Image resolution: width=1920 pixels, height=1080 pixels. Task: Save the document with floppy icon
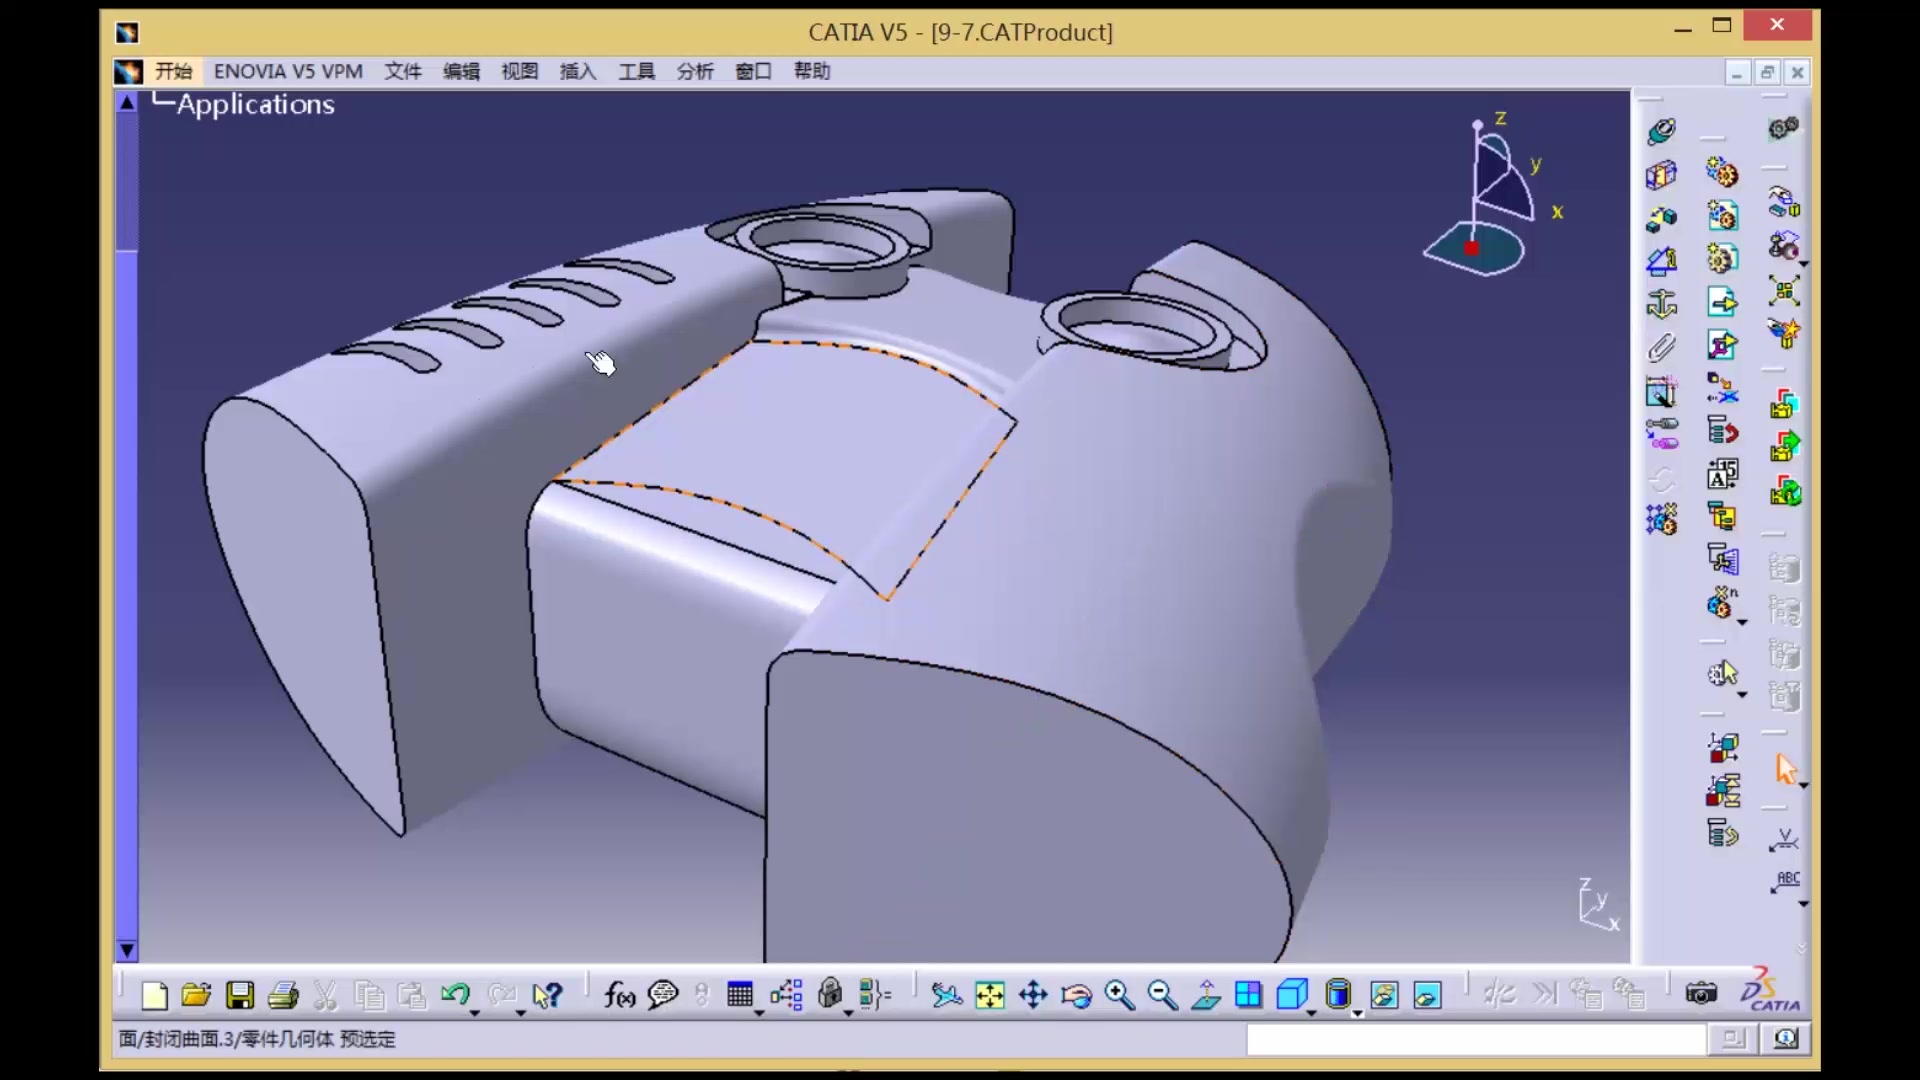(x=240, y=995)
